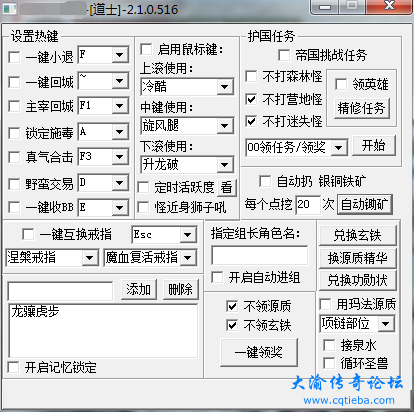Toggle 一键互换戒指 checkbox
414x412 pixels.
click(x=28, y=234)
